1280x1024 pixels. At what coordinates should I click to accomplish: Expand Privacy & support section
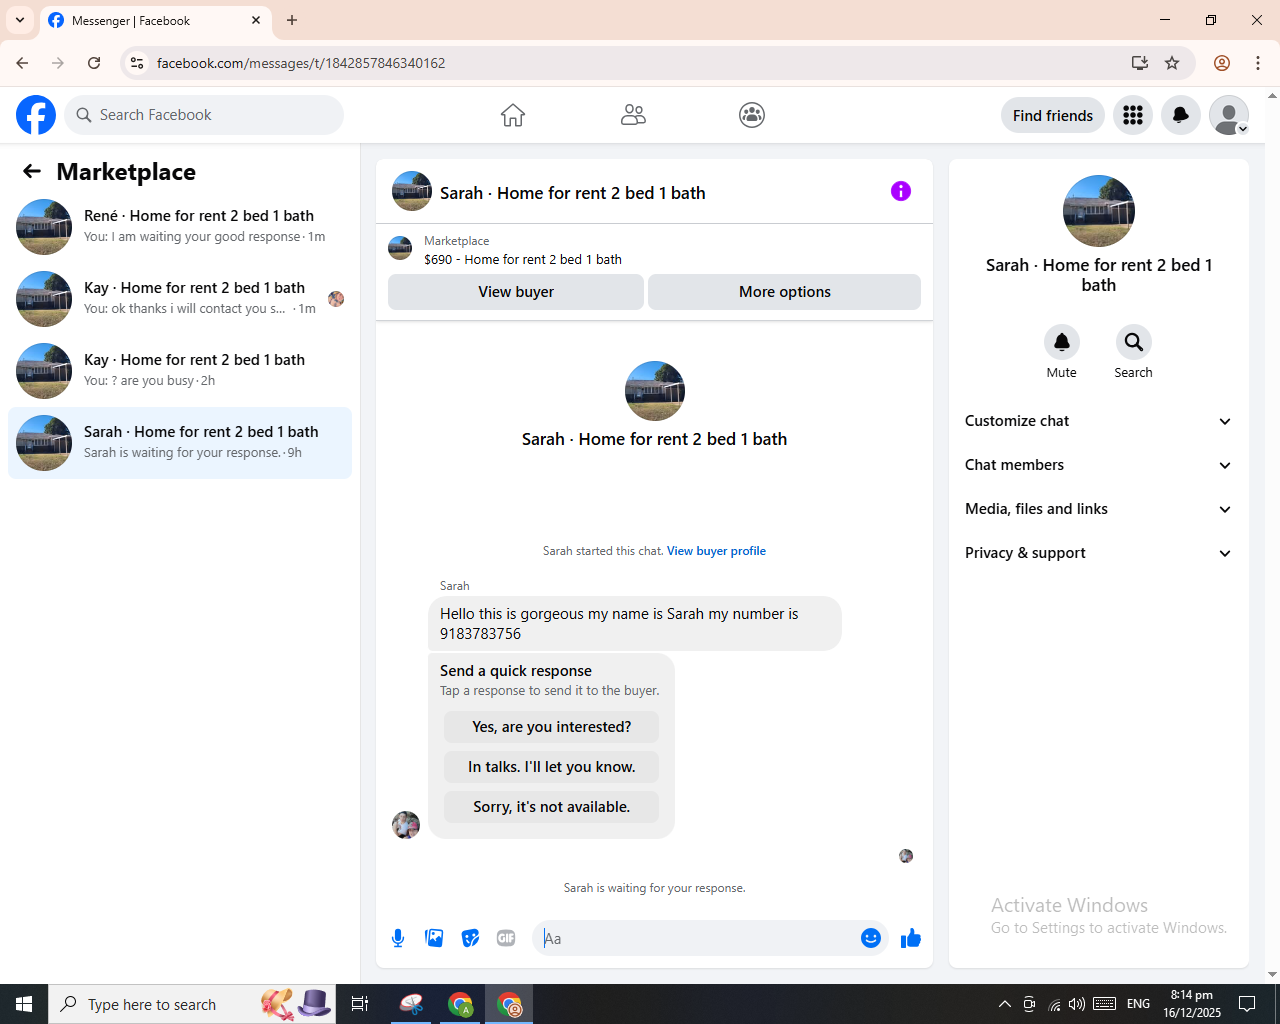(x=1099, y=553)
